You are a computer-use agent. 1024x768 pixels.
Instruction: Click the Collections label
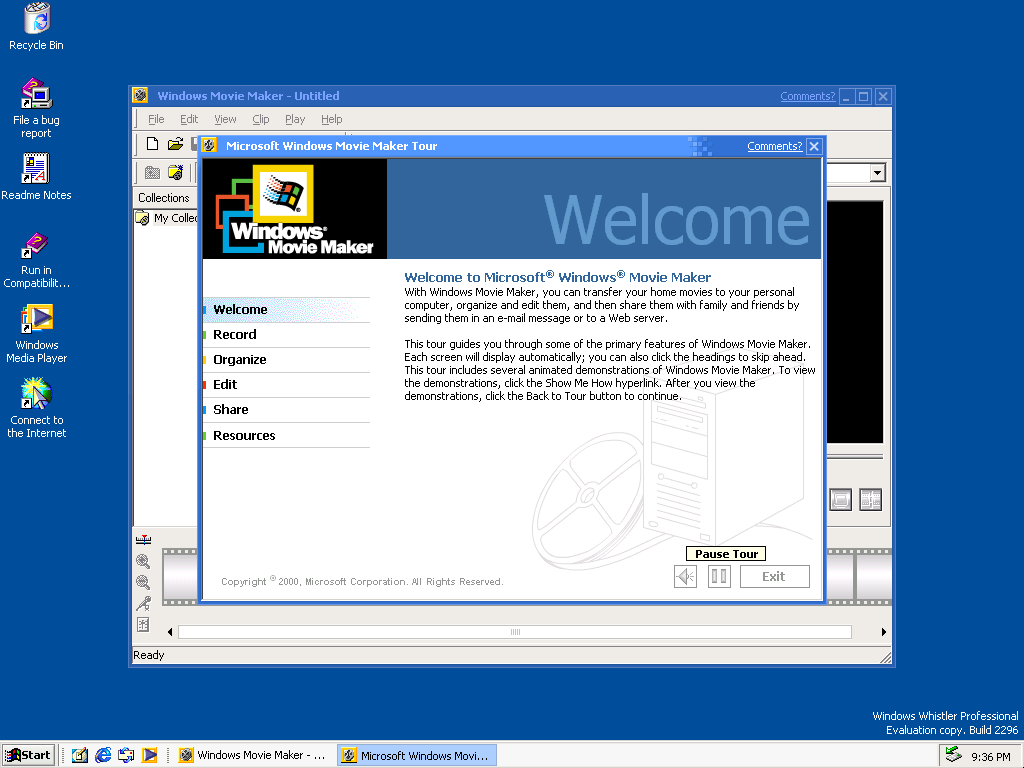[x=164, y=198]
